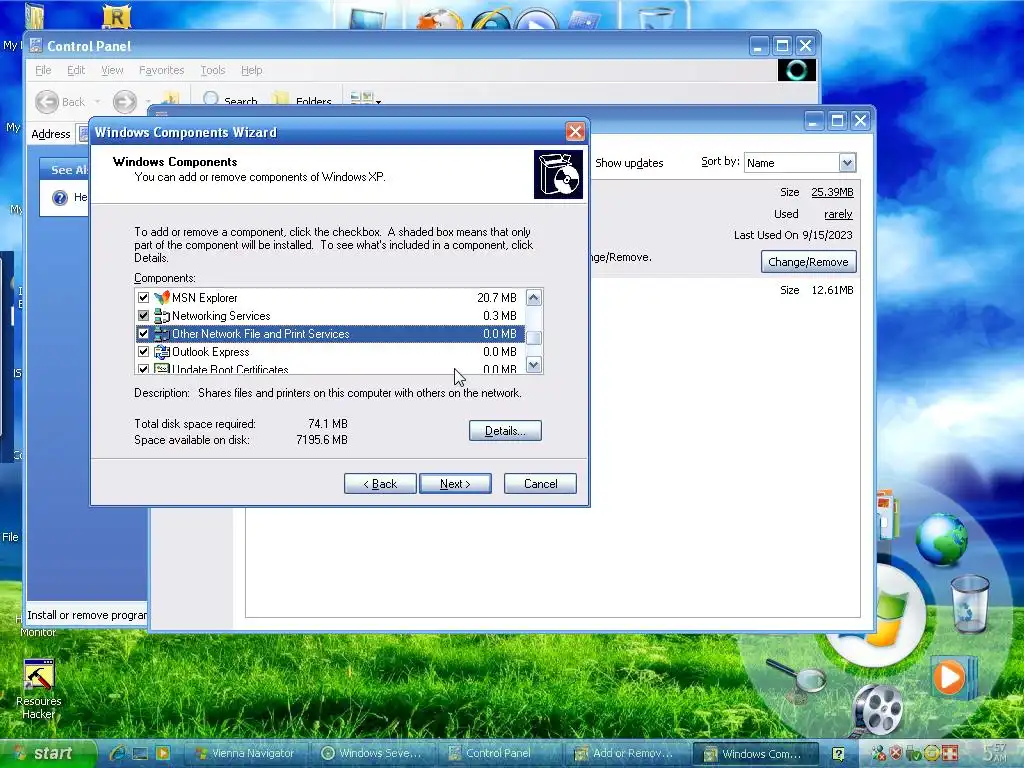Open the Sort by Name dropdown

click(846, 163)
